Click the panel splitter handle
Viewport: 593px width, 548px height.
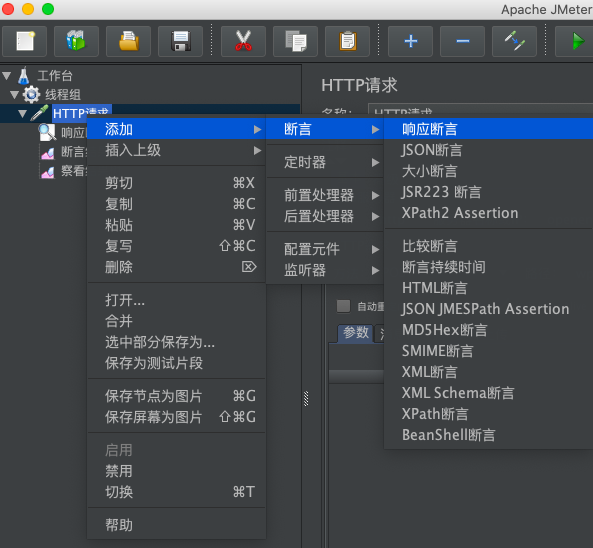[306, 398]
